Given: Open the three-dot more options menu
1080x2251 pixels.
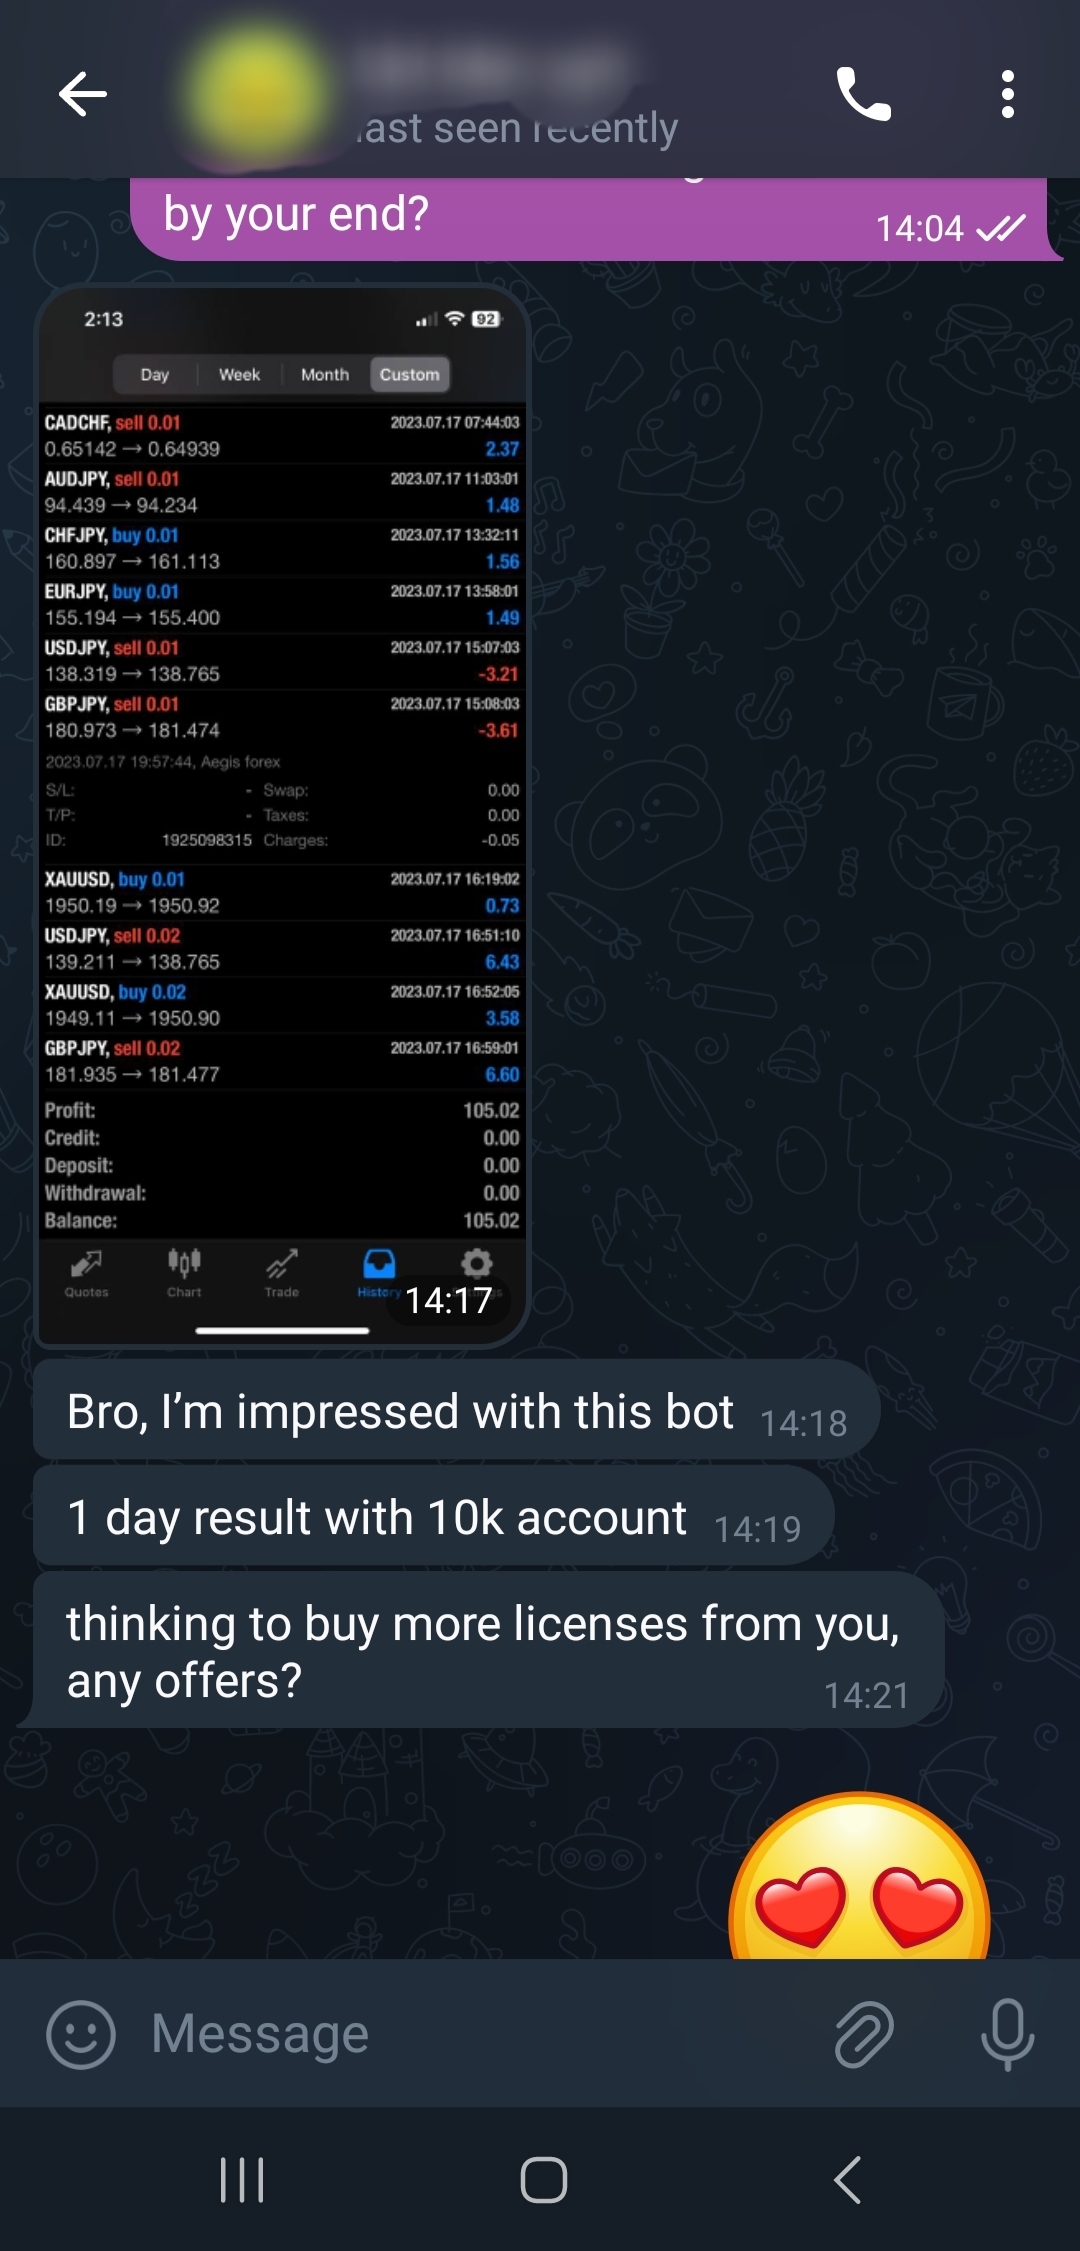Looking at the screenshot, I should [1008, 95].
